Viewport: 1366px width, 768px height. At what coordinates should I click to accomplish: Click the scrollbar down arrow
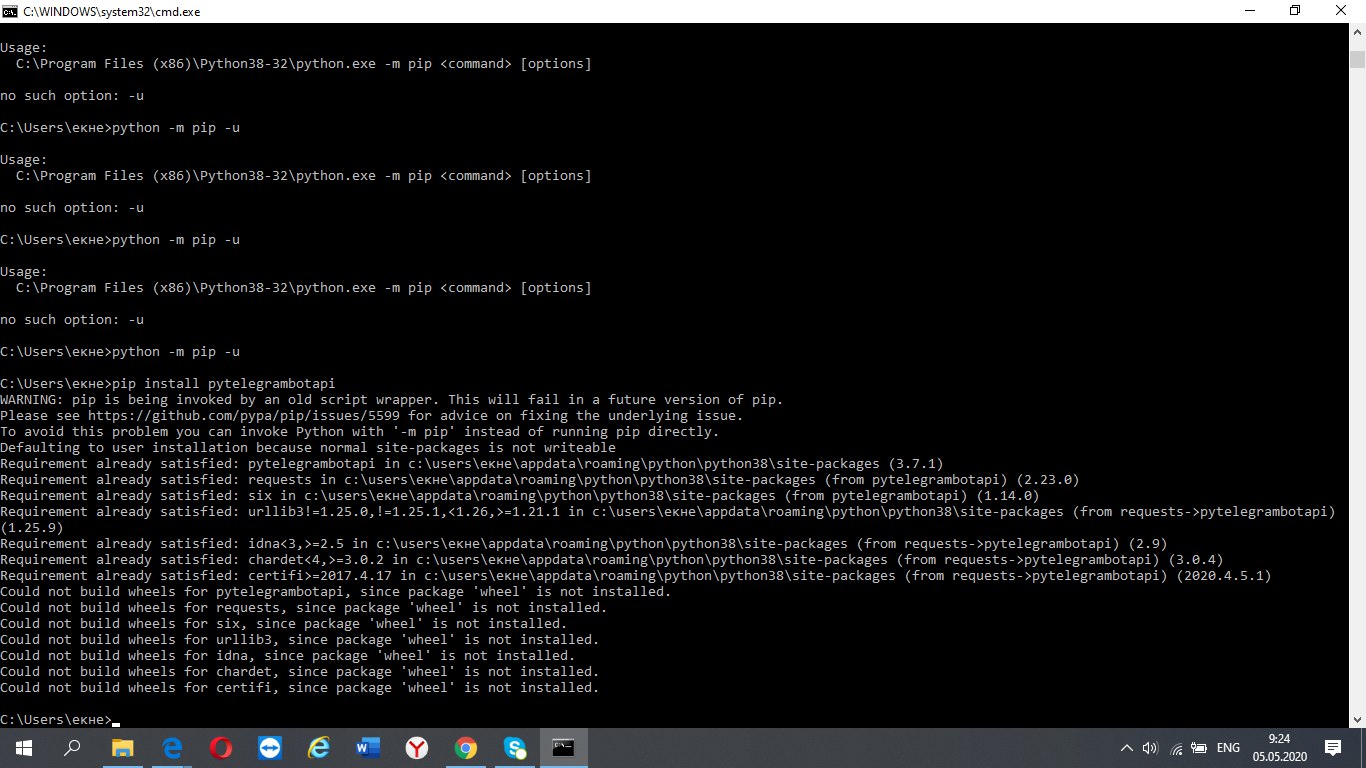[1358, 718]
